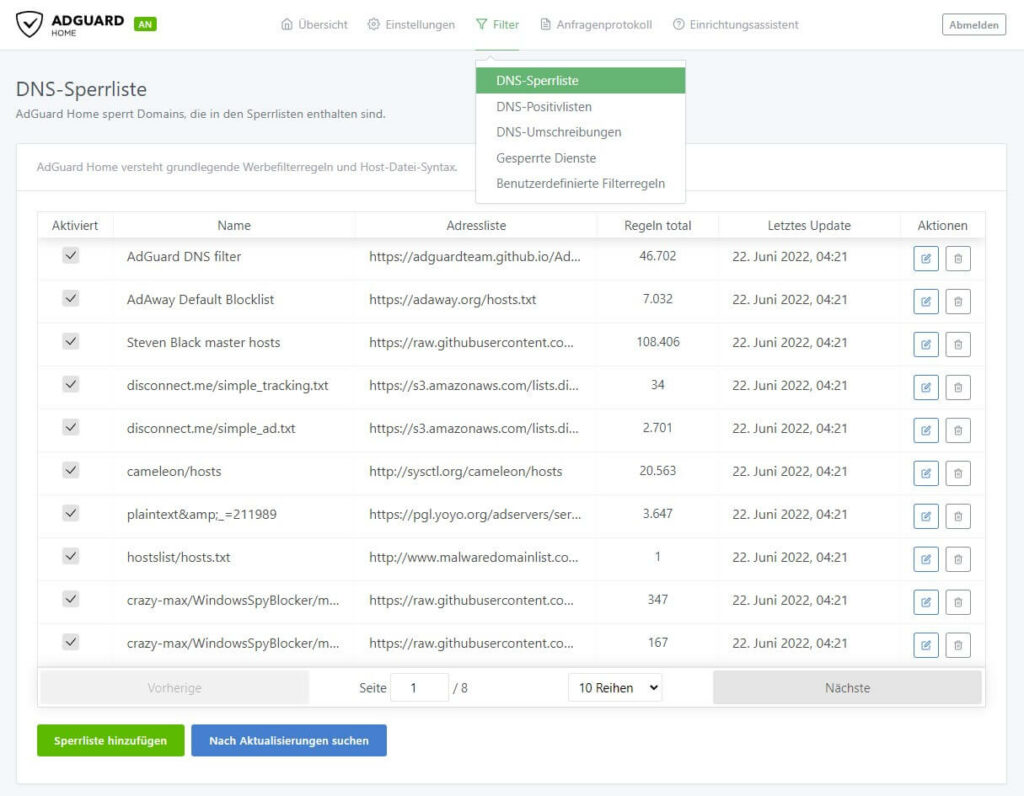Click the Seite page number field

point(419,688)
